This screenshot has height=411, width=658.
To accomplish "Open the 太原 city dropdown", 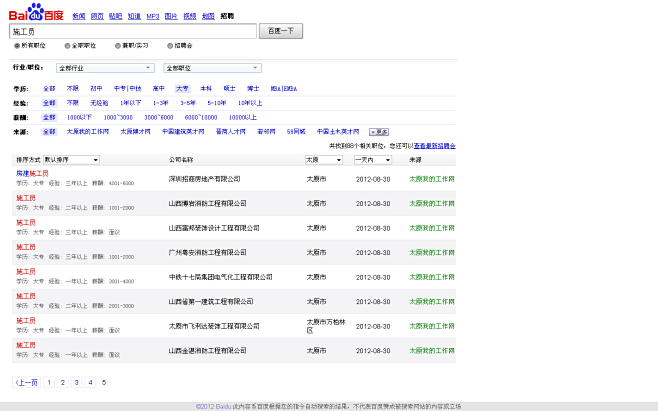I will [324, 160].
